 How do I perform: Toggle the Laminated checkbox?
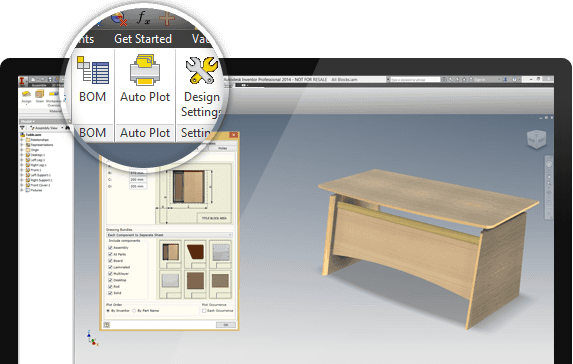coord(110,267)
